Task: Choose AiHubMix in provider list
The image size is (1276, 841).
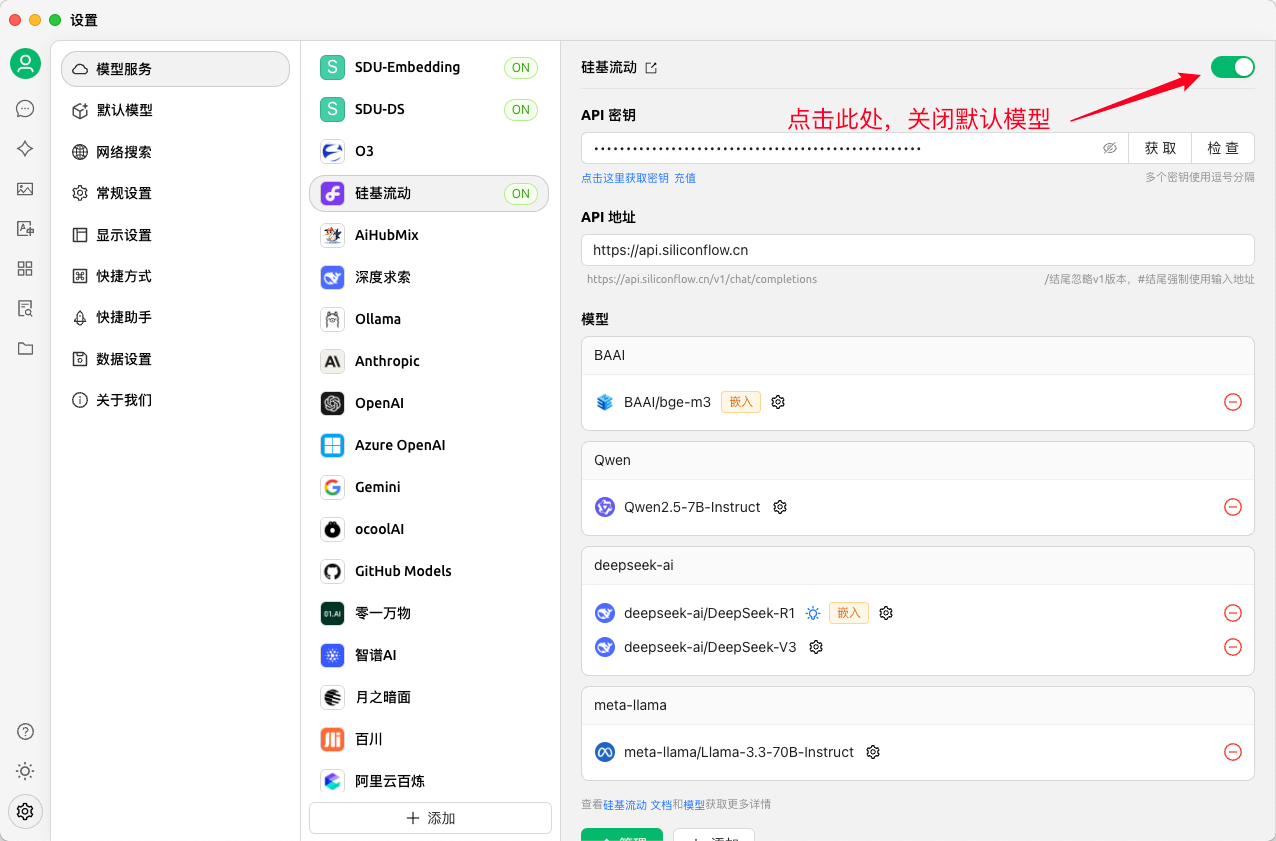Action: click(x=429, y=235)
